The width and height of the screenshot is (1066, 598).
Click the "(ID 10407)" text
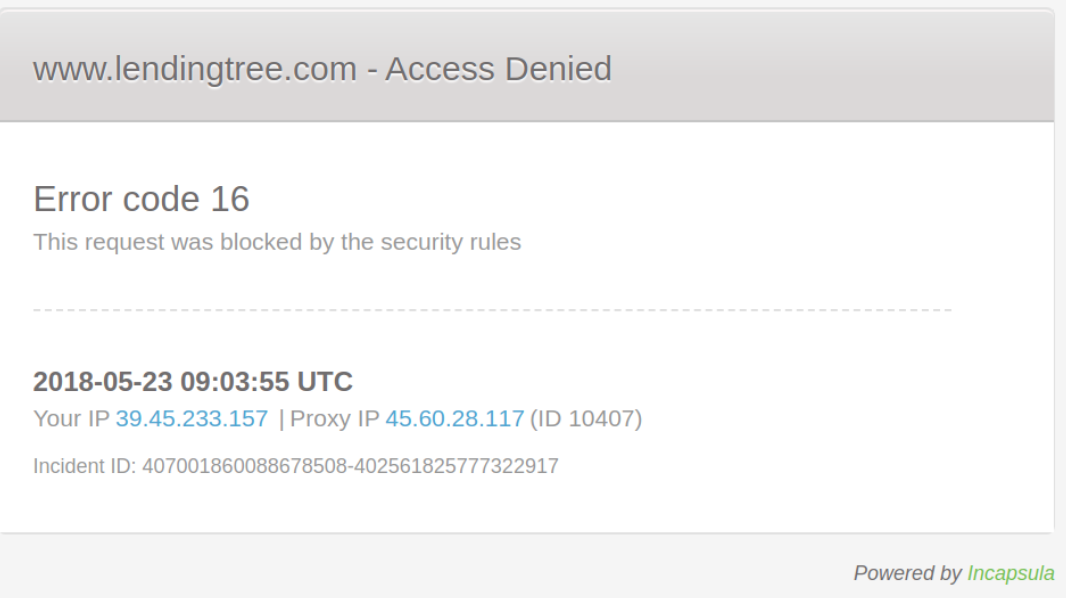(x=585, y=419)
